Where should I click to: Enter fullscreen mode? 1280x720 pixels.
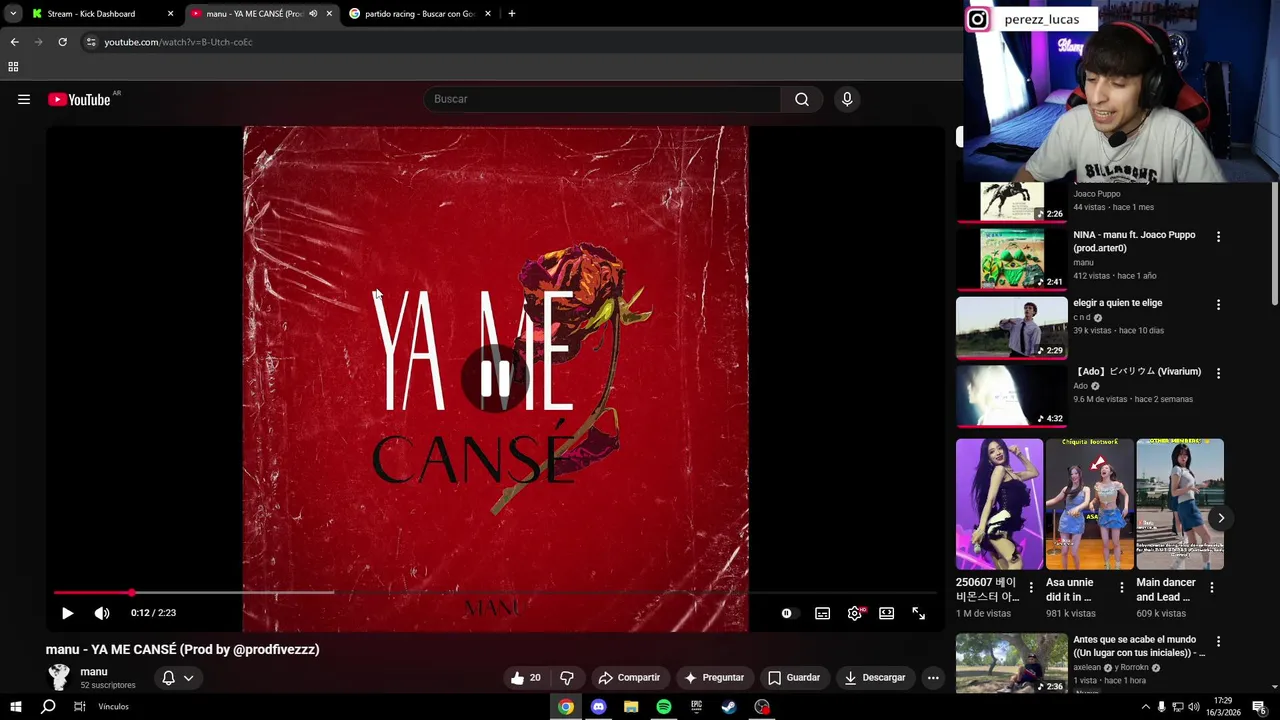919,613
